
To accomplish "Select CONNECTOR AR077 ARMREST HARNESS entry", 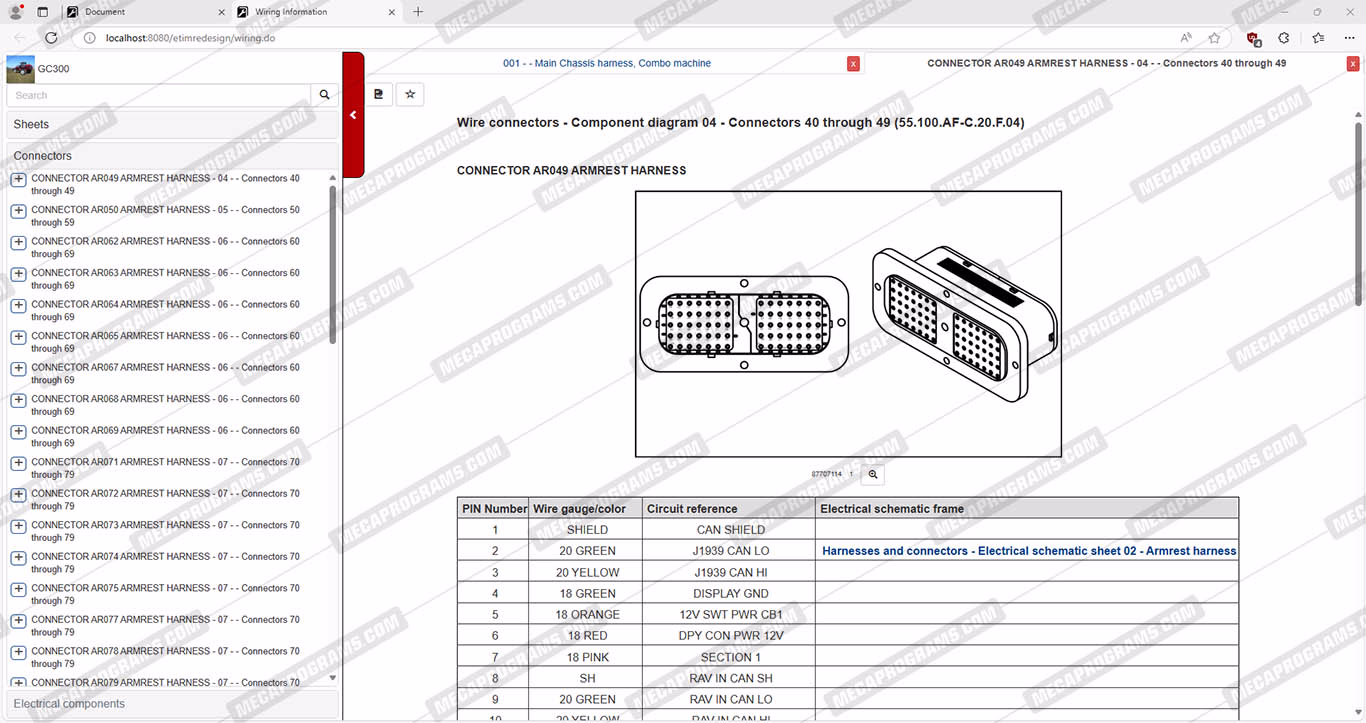I will click(165, 626).
